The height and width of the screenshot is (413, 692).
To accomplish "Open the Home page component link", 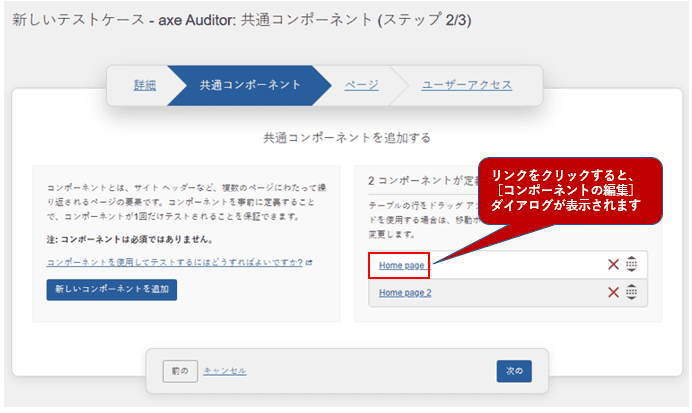I will pyautogui.click(x=404, y=265).
